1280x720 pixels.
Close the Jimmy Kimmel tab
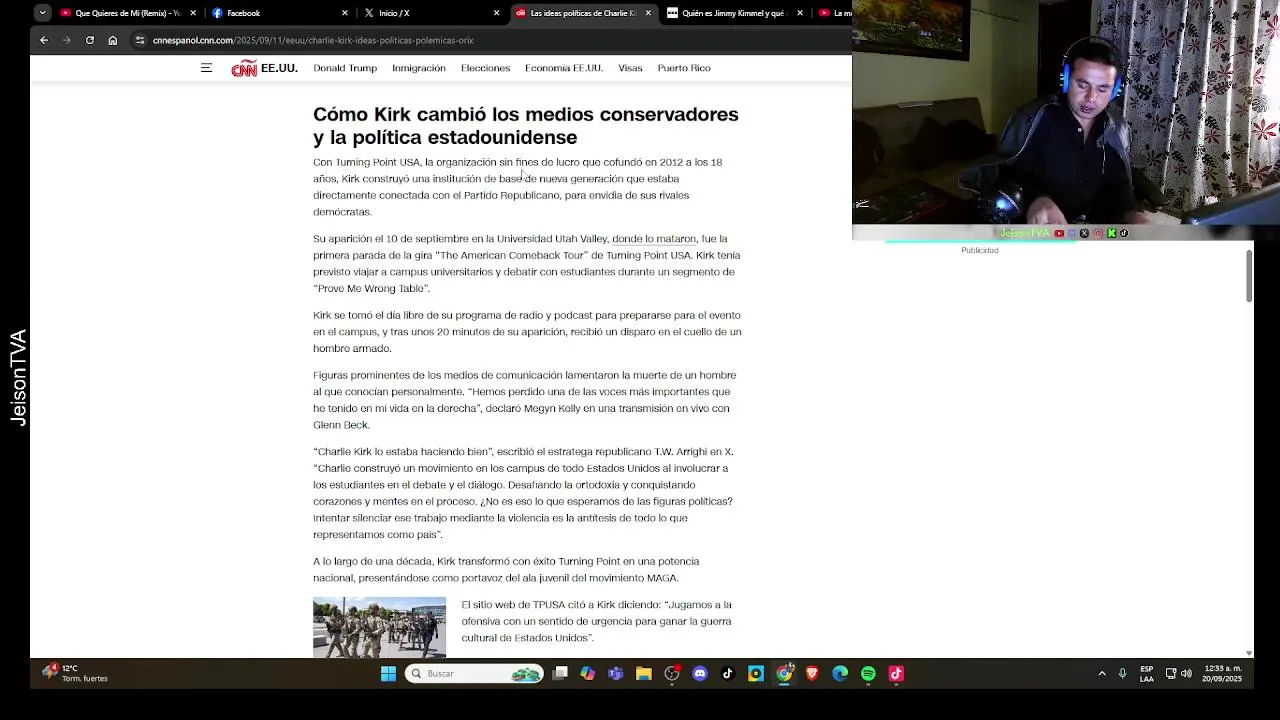pos(800,13)
